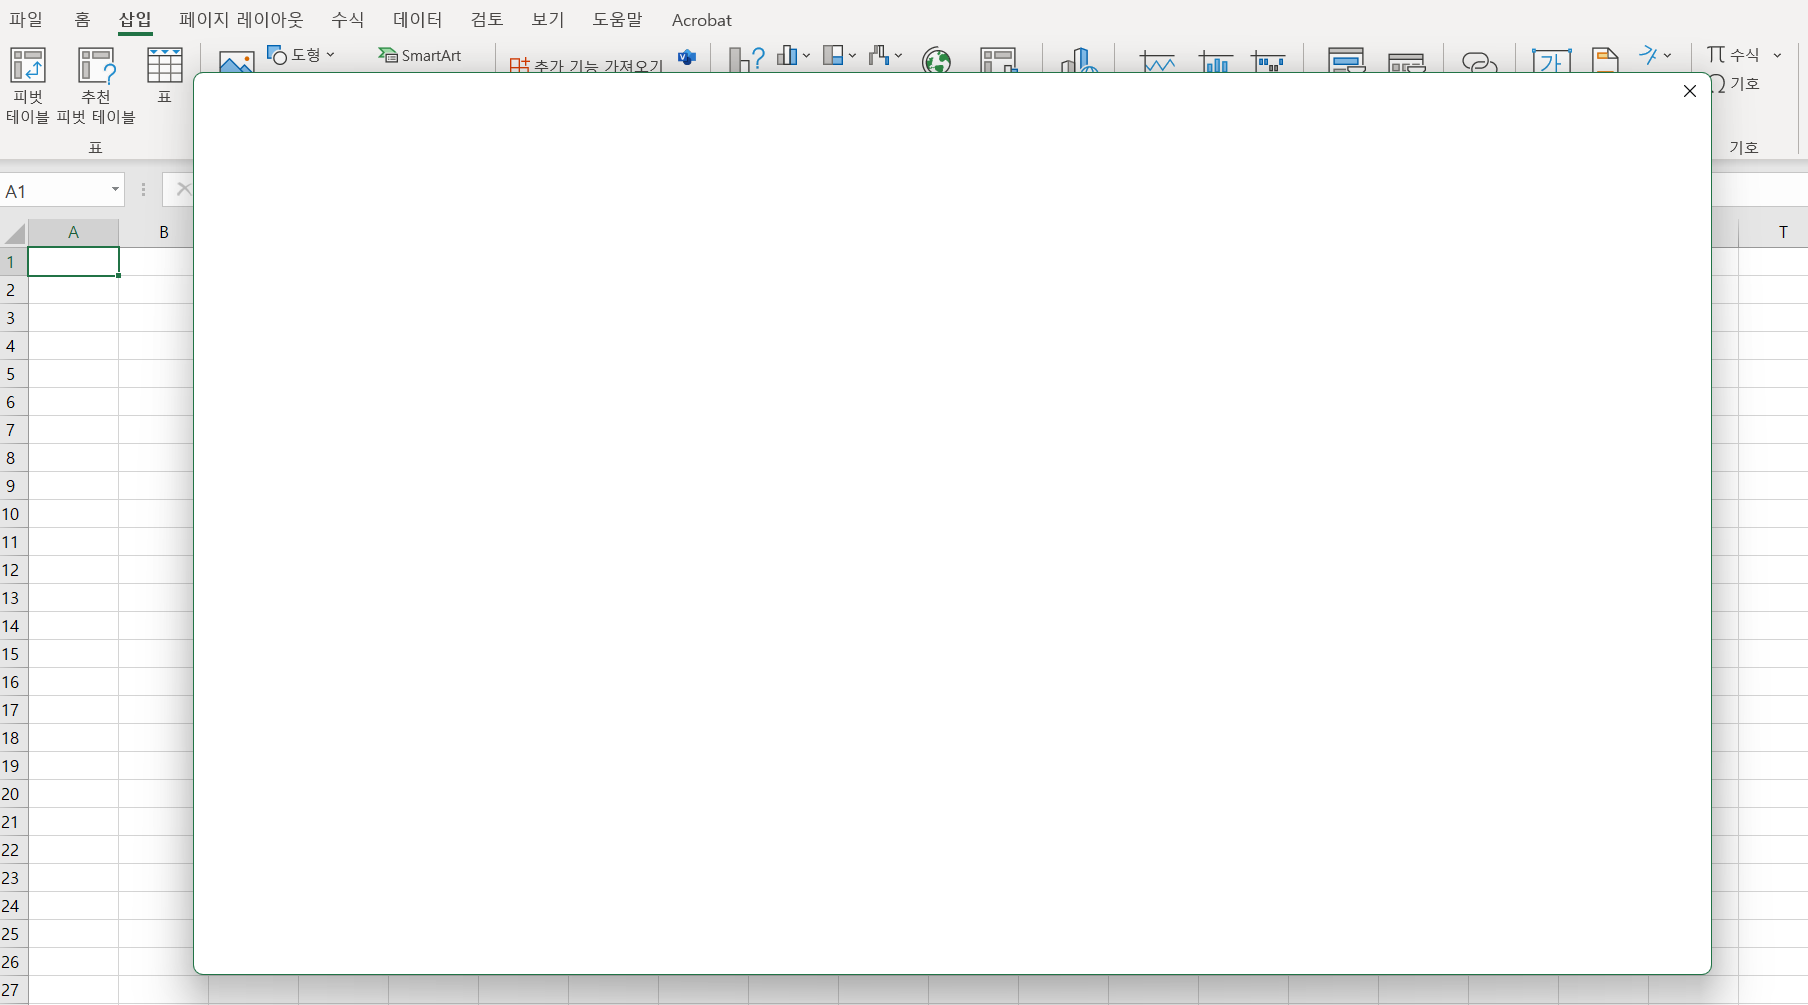The height and width of the screenshot is (1005, 1808).
Task: Open the Name Box dropdown arrow
Action: point(115,189)
